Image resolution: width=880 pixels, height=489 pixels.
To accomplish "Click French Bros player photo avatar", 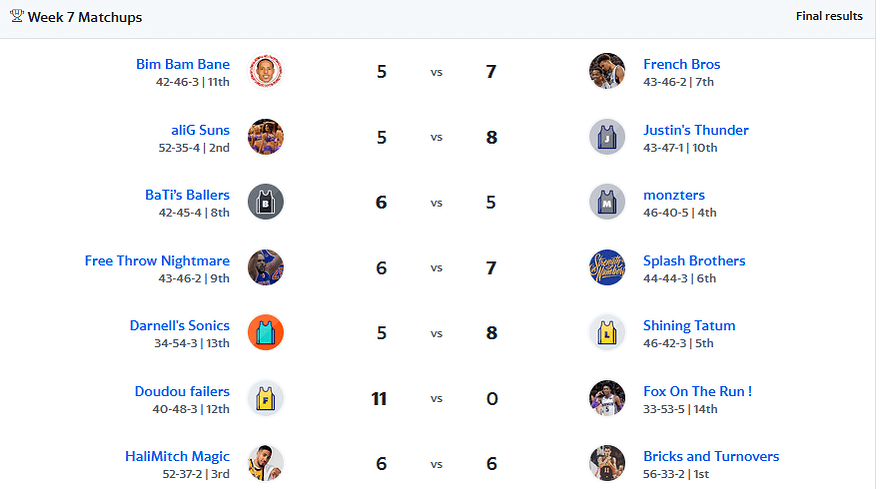I will 607,71.
